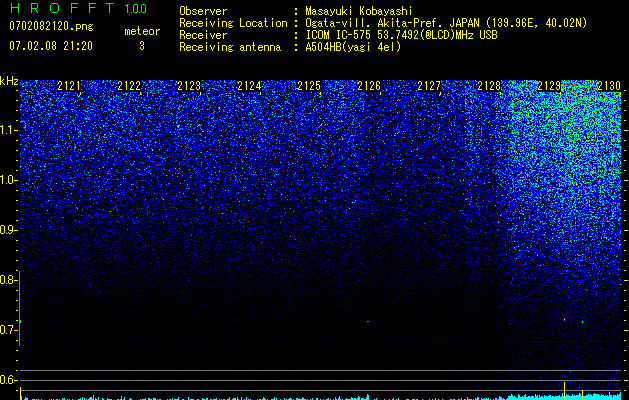Click the 0.6 kHz axis label

tap(8, 380)
